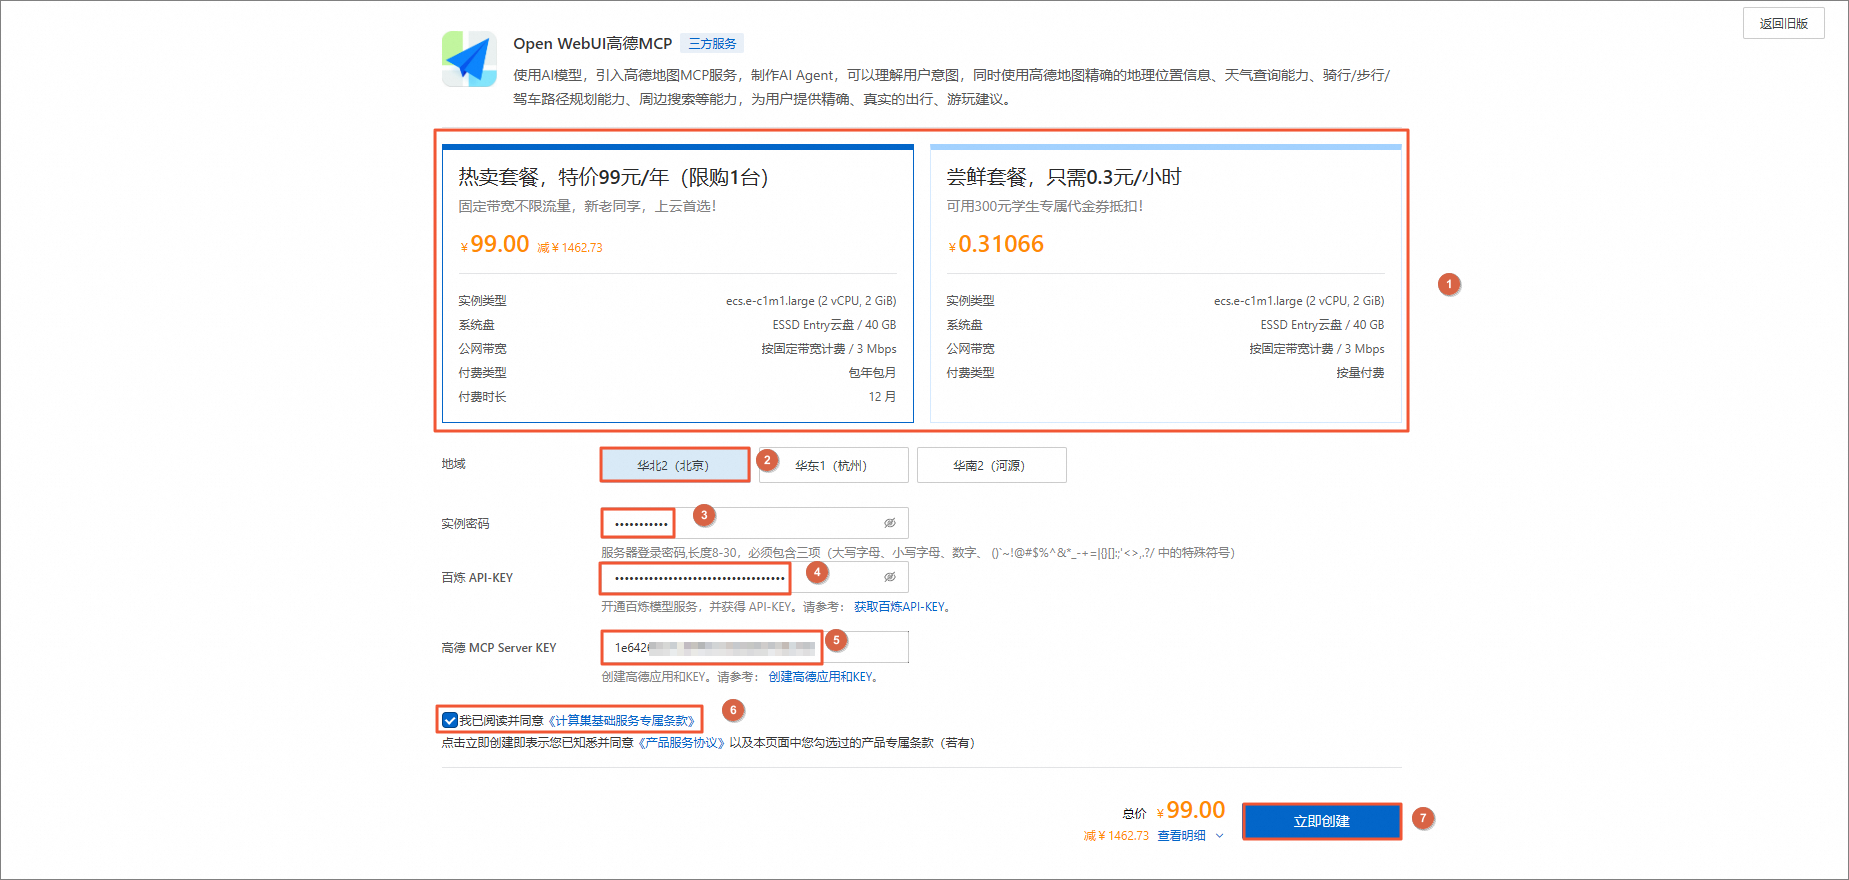
Task: Select the 华北2（北京）region
Action: click(674, 465)
